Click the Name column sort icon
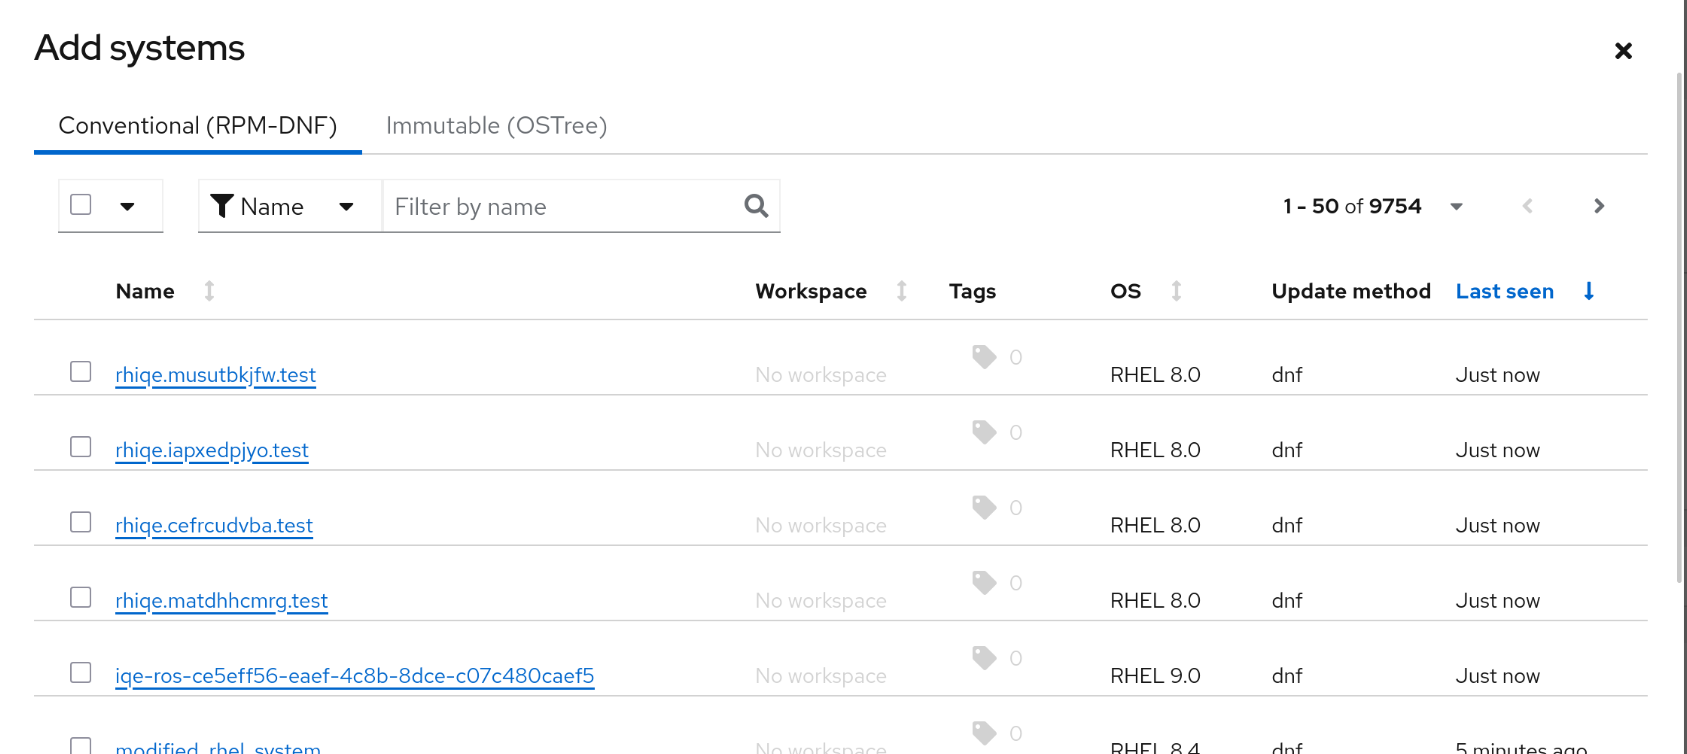The height and width of the screenshot is (754, 1687). (209, 291)
